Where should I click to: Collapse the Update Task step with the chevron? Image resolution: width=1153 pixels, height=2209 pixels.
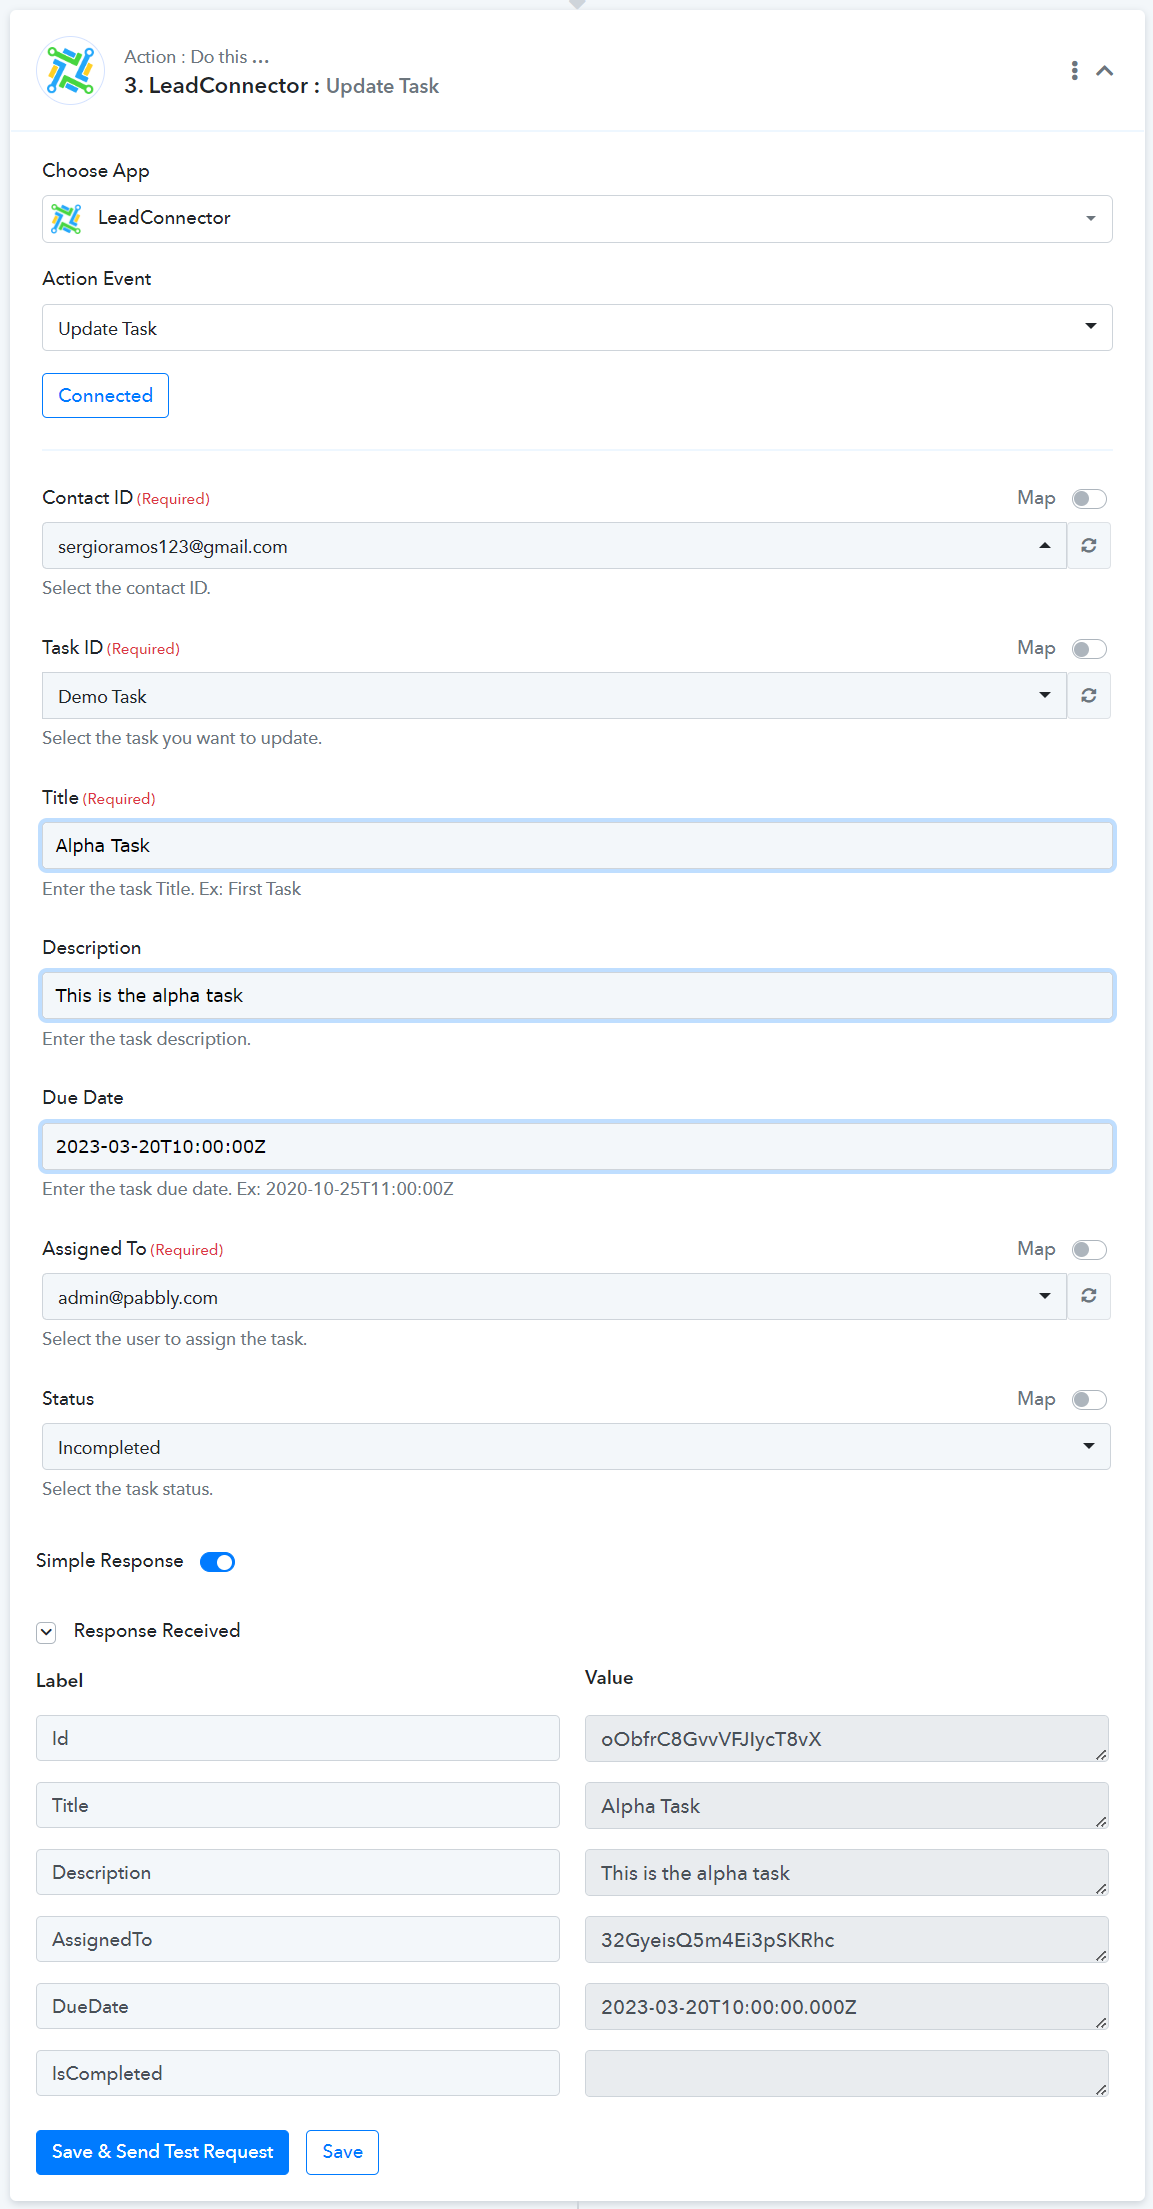(x=1105, y=71)
